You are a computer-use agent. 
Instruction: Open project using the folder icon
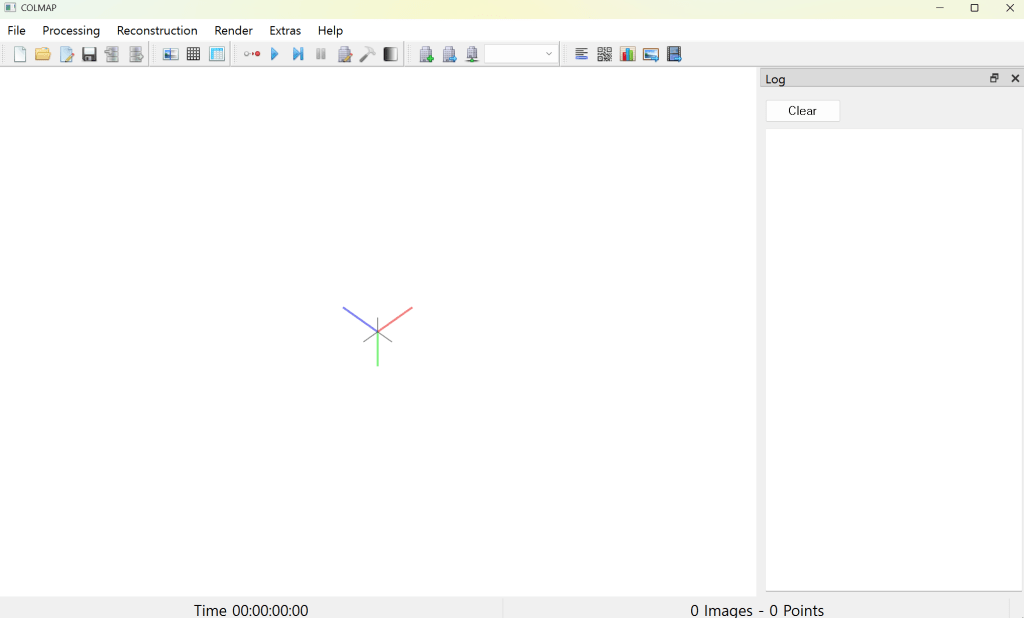(x=43, y=54)
